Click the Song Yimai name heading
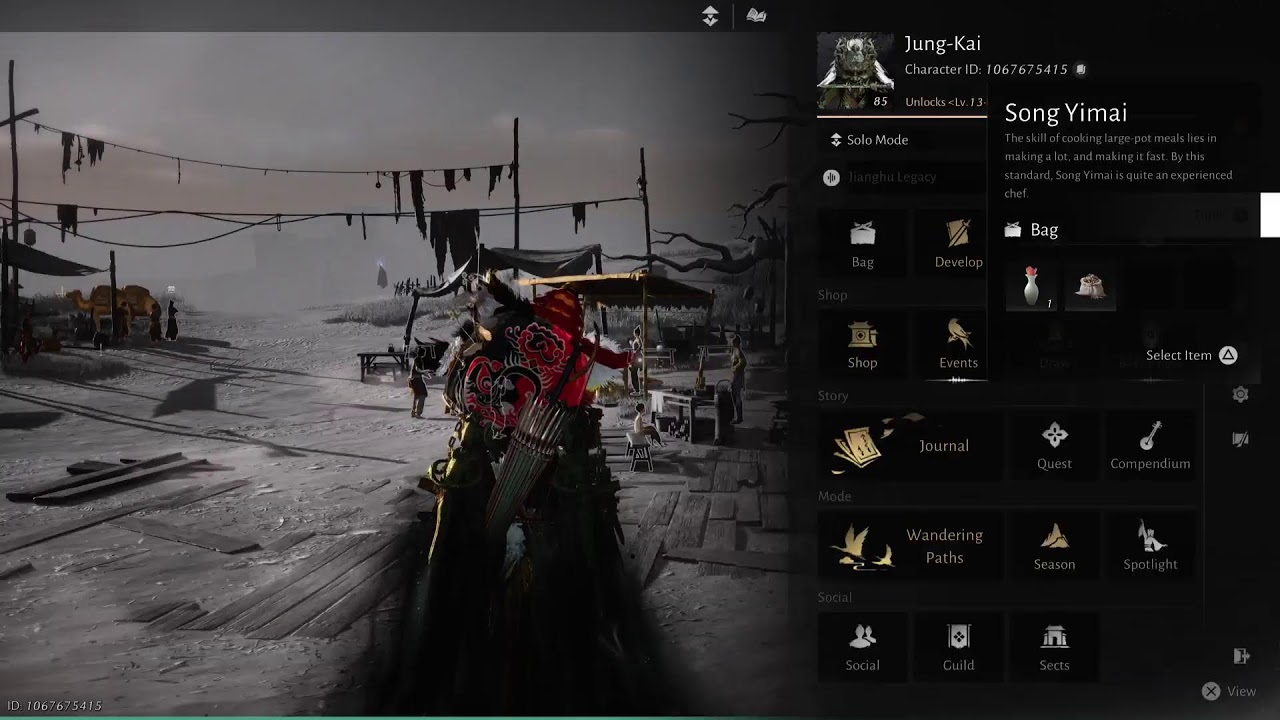Image resolution: width=1280 pixels, height=720 pixels. pos(1065,112)
